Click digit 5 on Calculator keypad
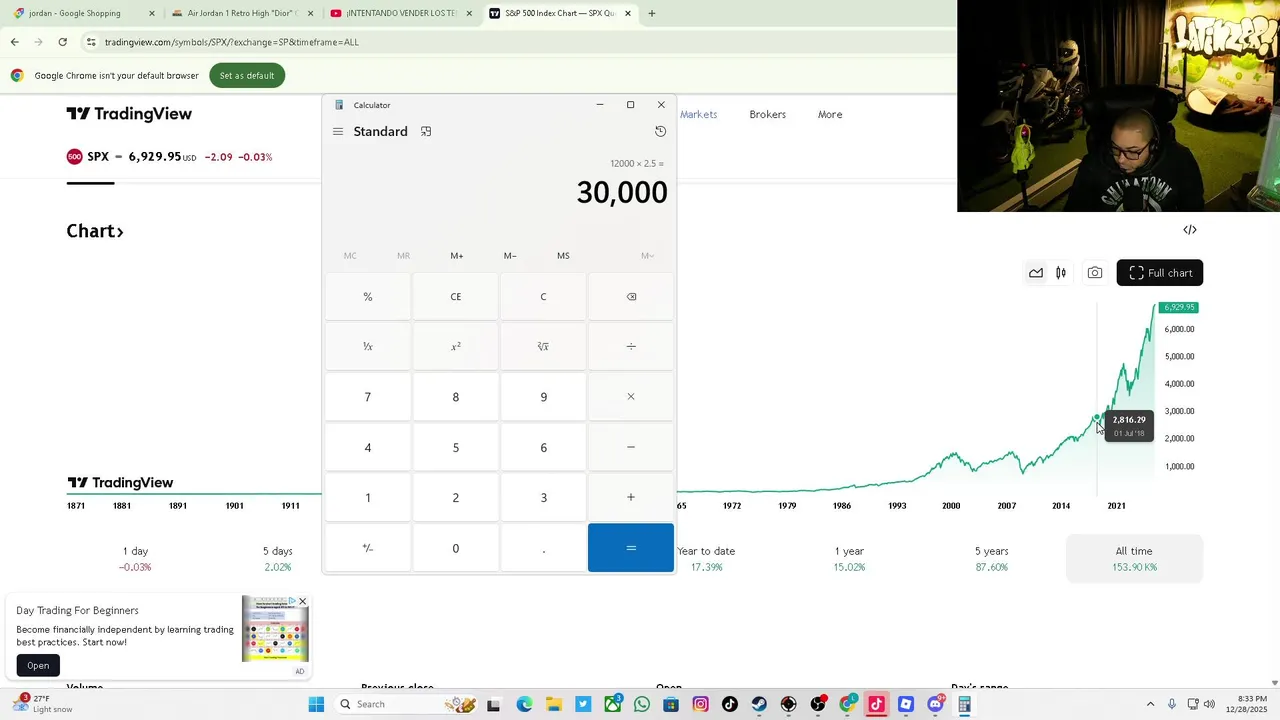Viewport: 1280px width, 720px height. coord(456,447)
